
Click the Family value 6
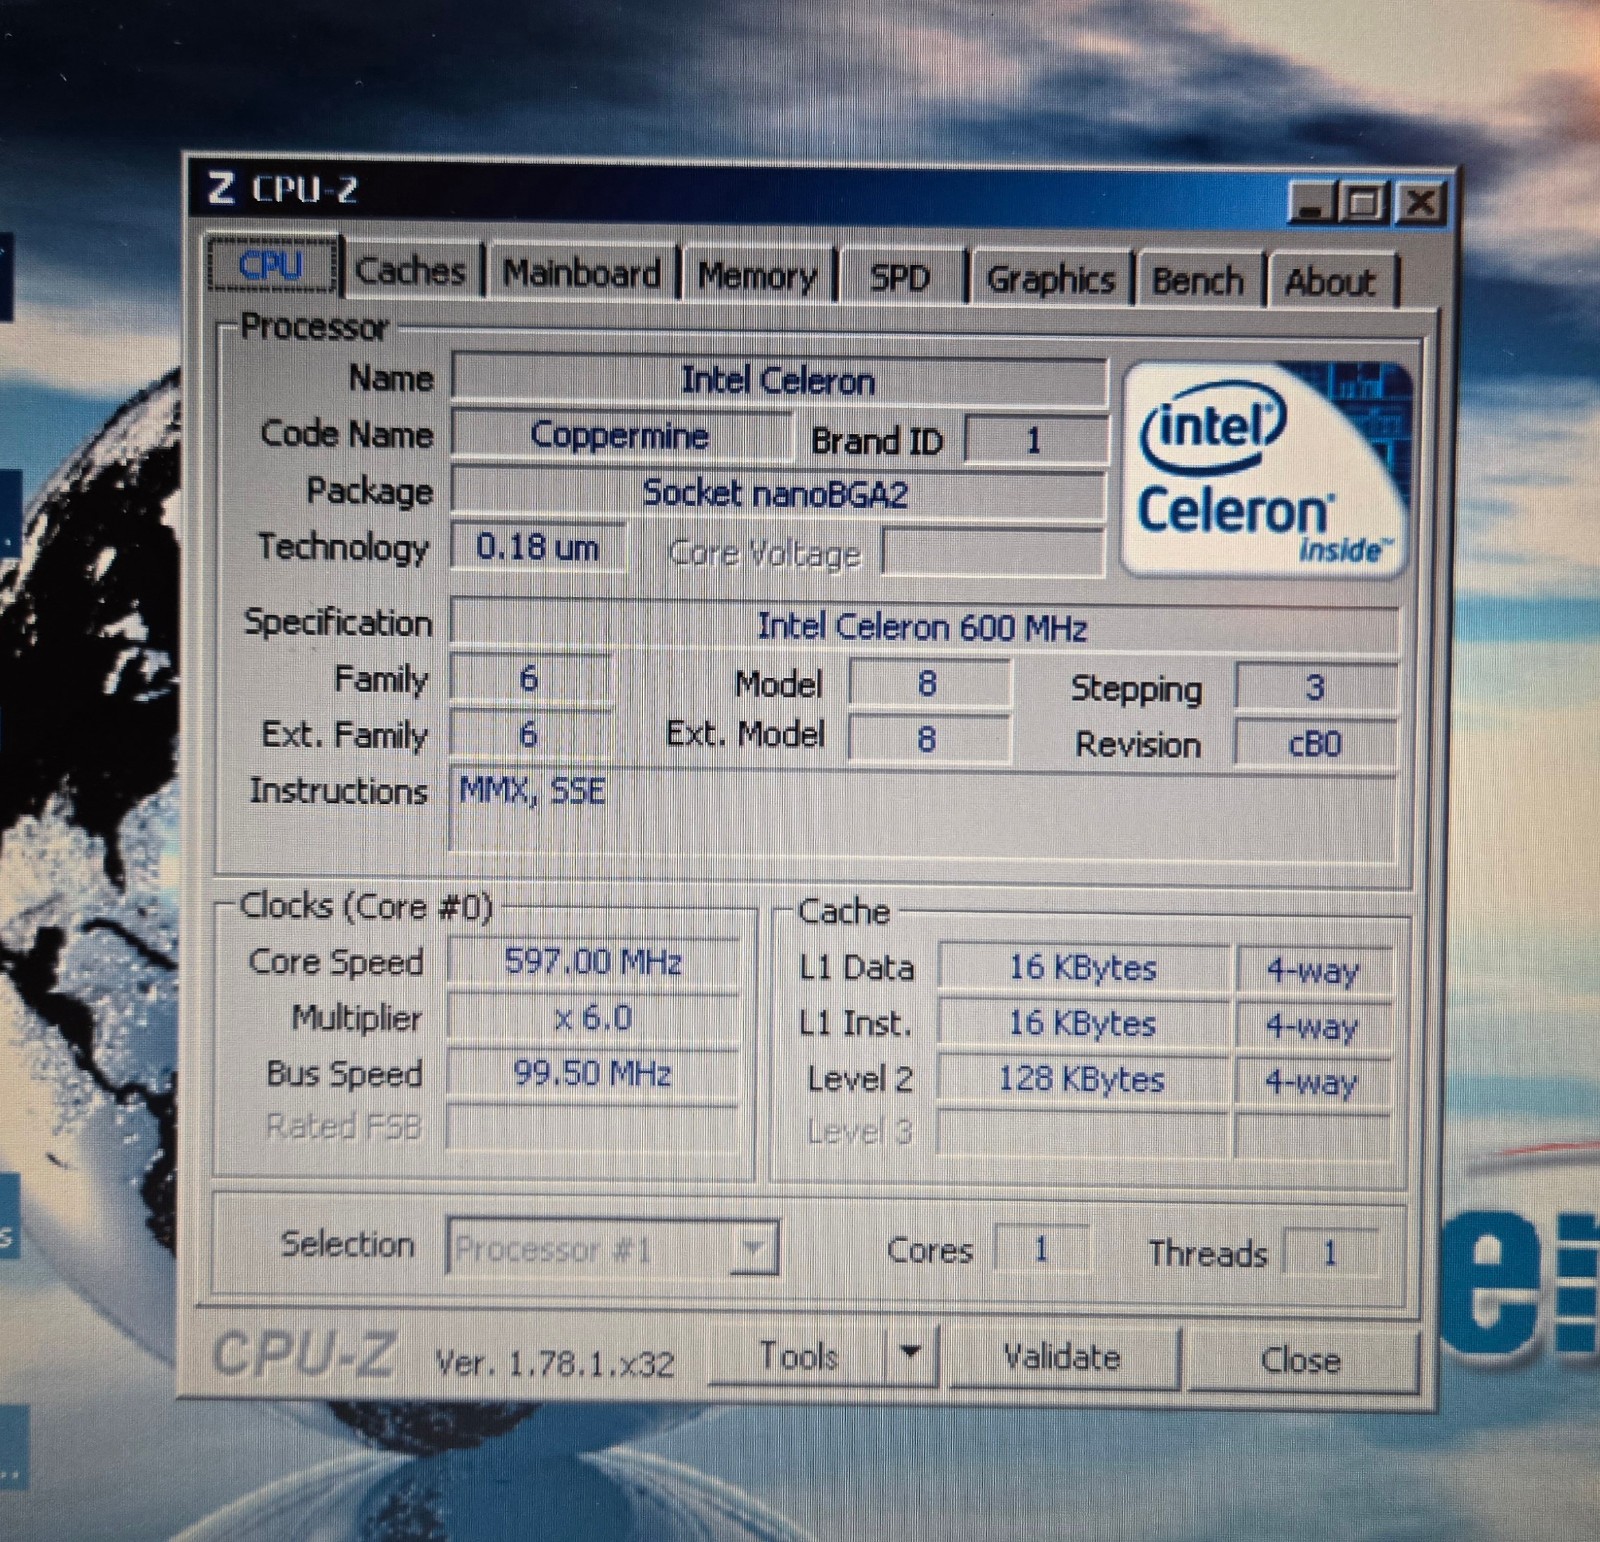click(530, 679)
